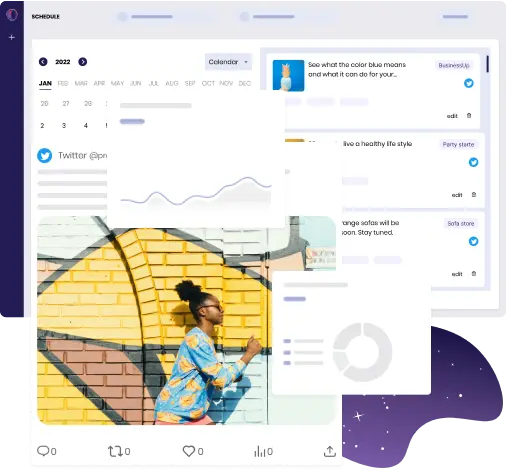Screen dimensions: 506x471
Task: Click the reply comment icon under tweet
Action: point(43,451)
